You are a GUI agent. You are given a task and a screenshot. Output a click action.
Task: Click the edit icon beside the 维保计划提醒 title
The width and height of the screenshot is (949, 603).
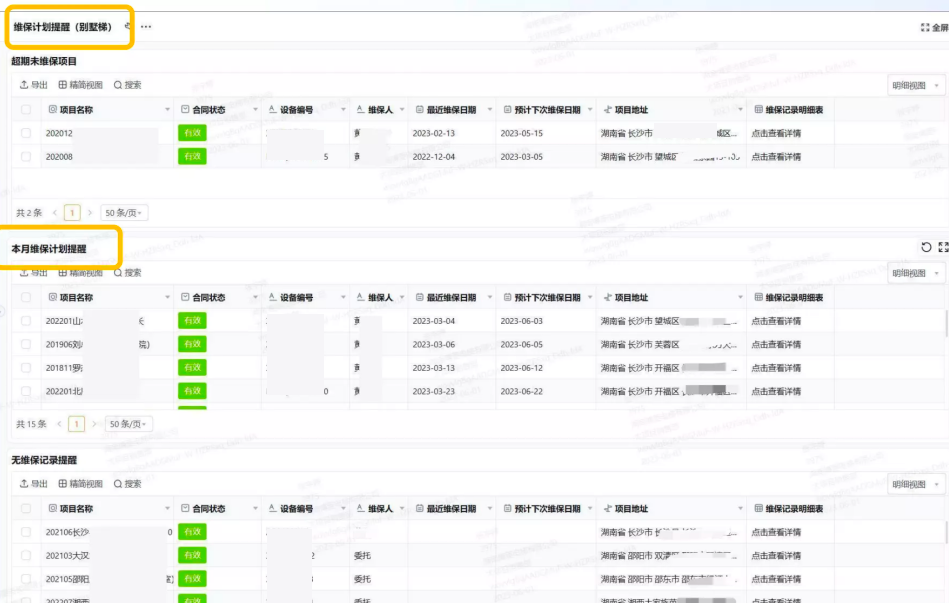pos(128,26)
